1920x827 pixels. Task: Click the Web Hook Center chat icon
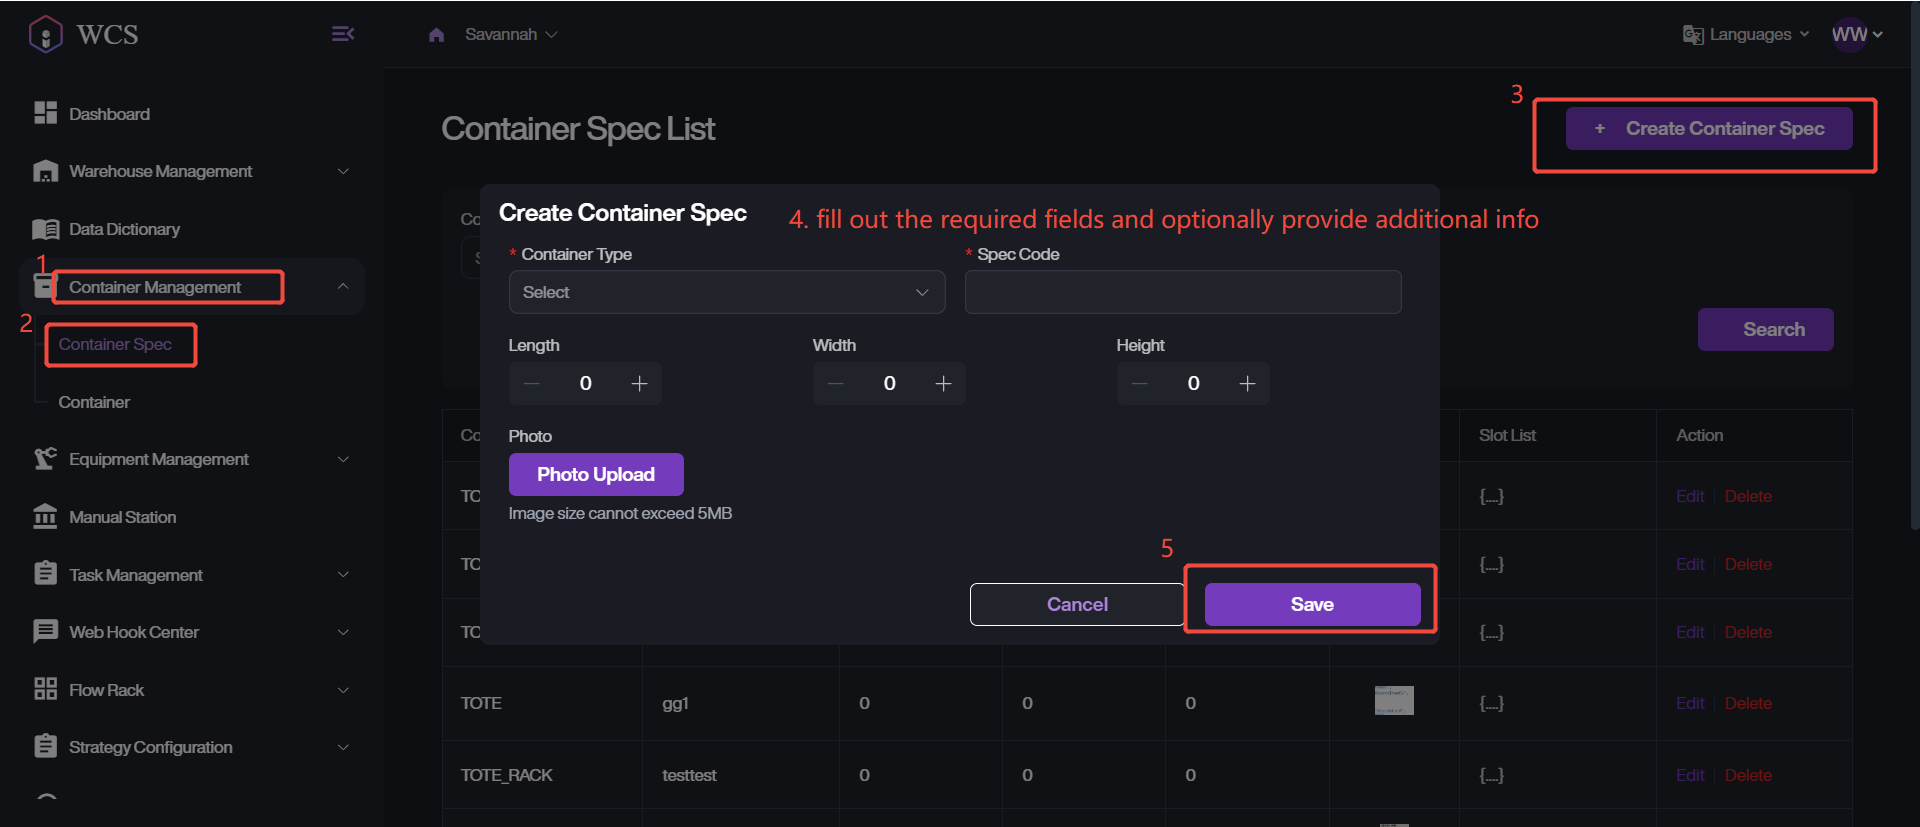coord(45,632)
